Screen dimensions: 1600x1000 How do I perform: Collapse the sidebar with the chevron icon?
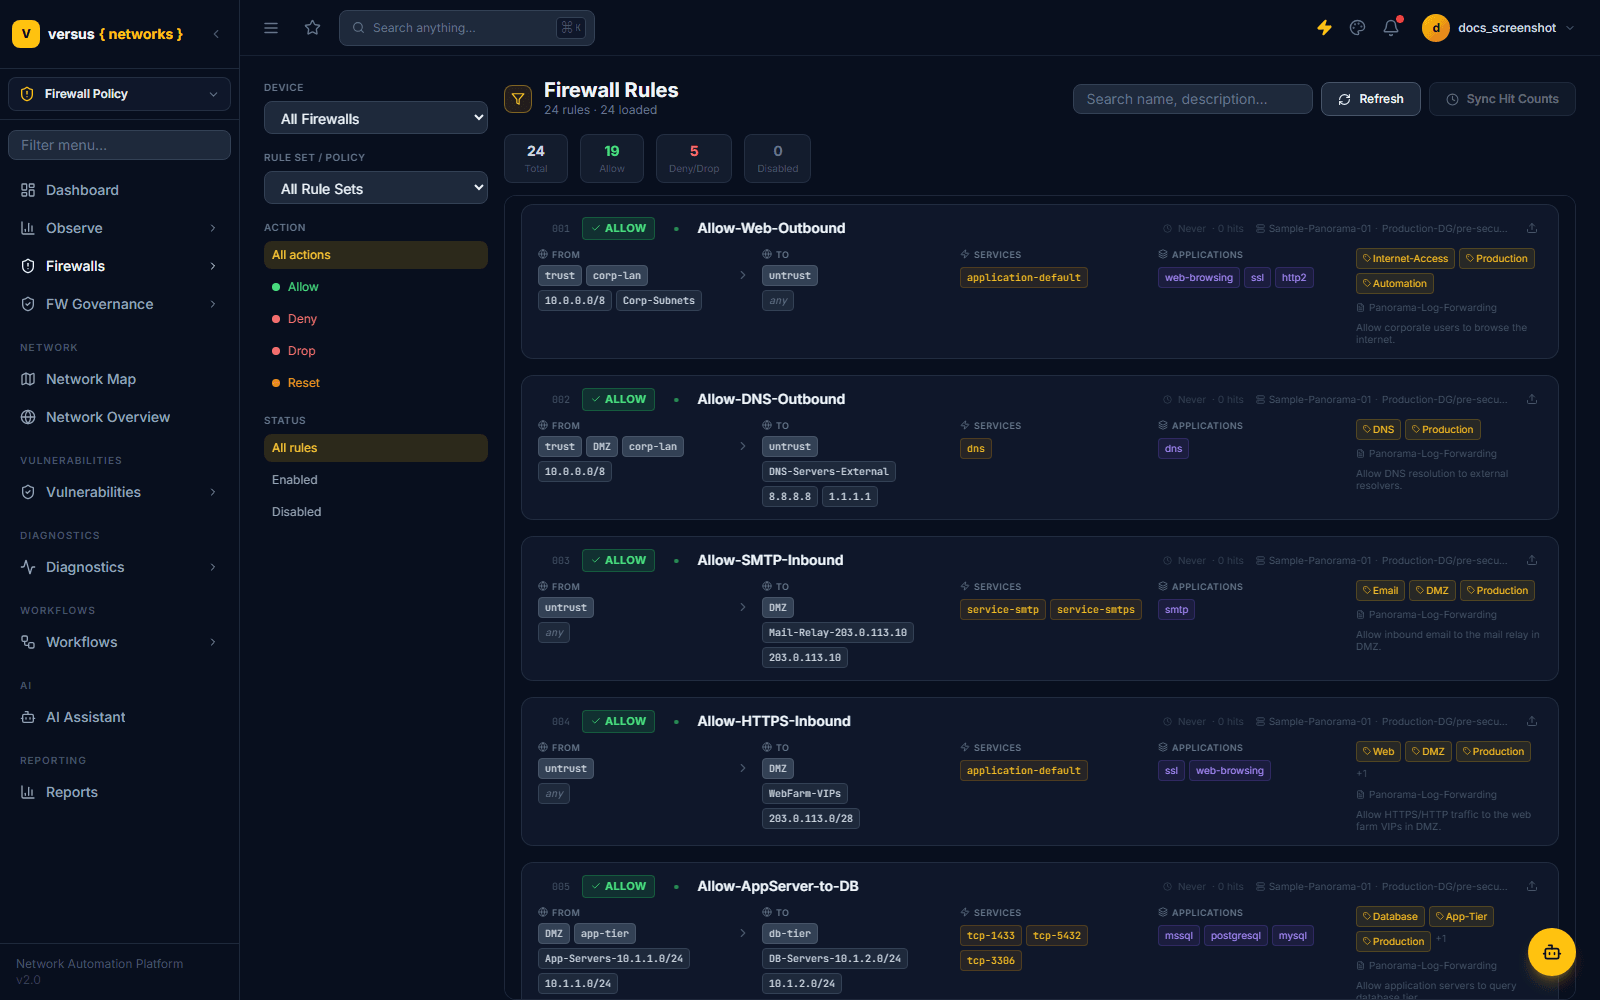216,34
